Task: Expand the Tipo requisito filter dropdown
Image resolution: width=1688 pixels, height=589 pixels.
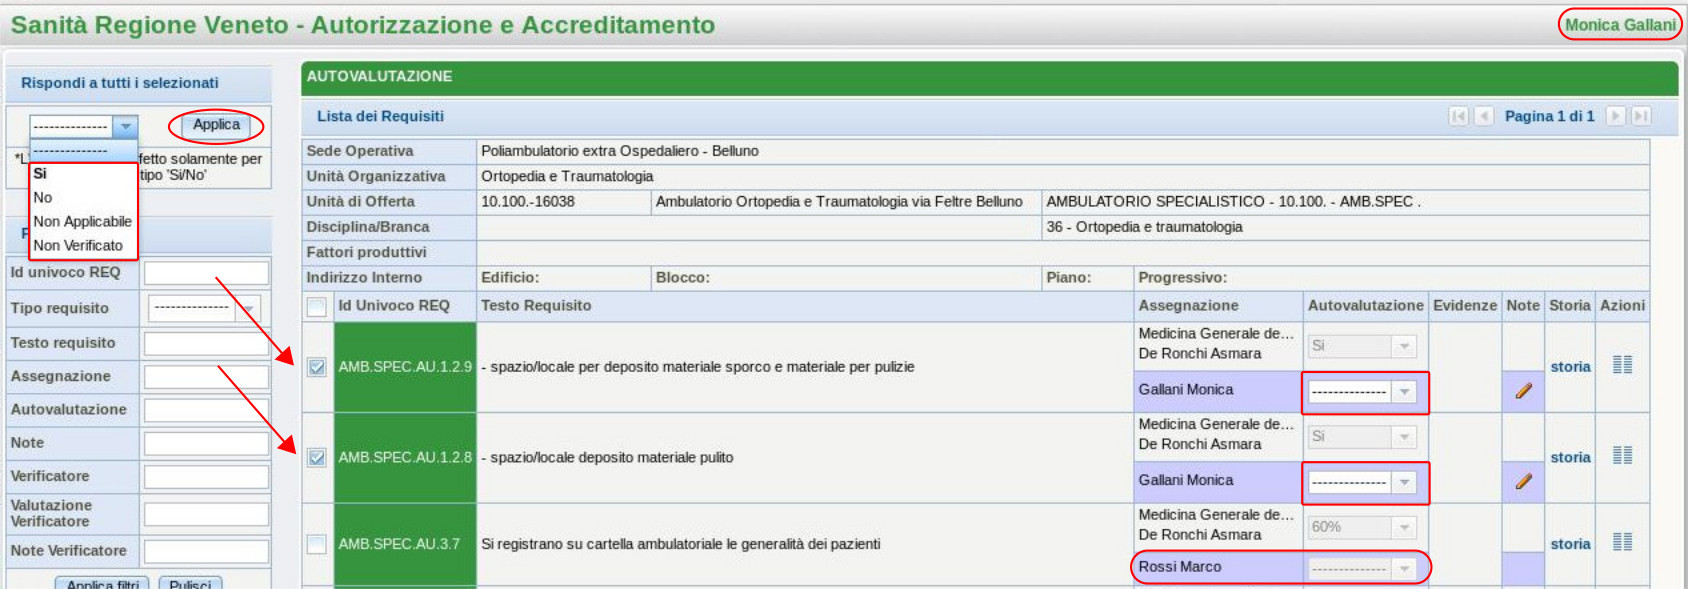Action: (247, 308)
